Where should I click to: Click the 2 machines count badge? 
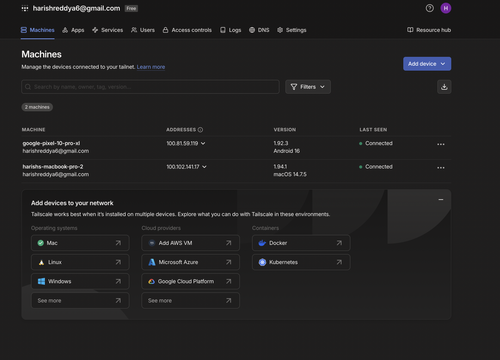pos(37,107)
